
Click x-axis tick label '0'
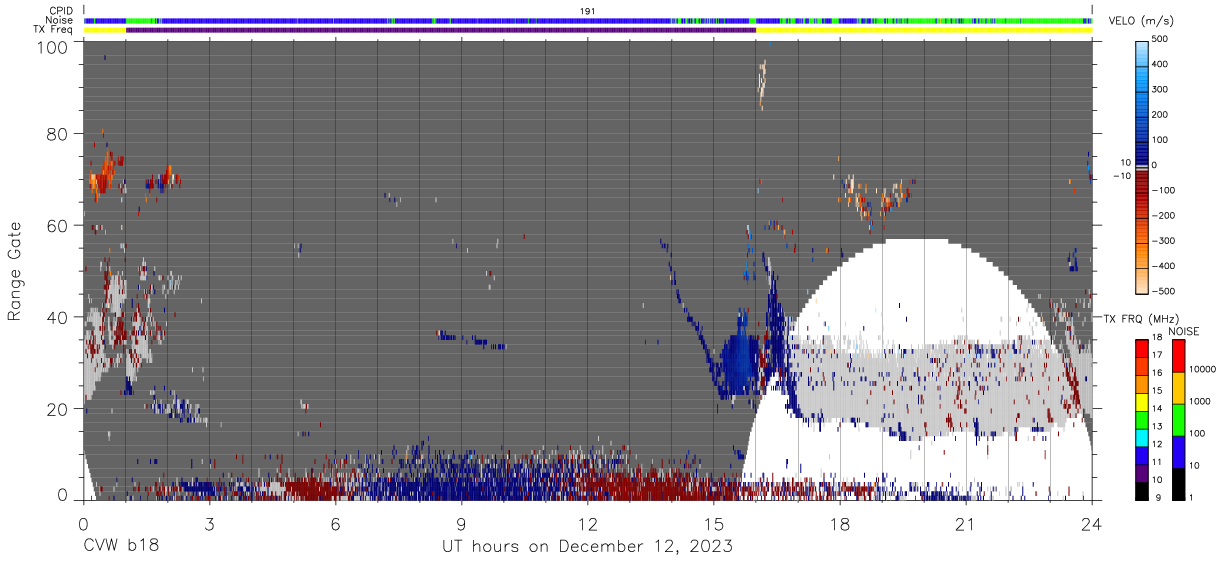point(83,523)
